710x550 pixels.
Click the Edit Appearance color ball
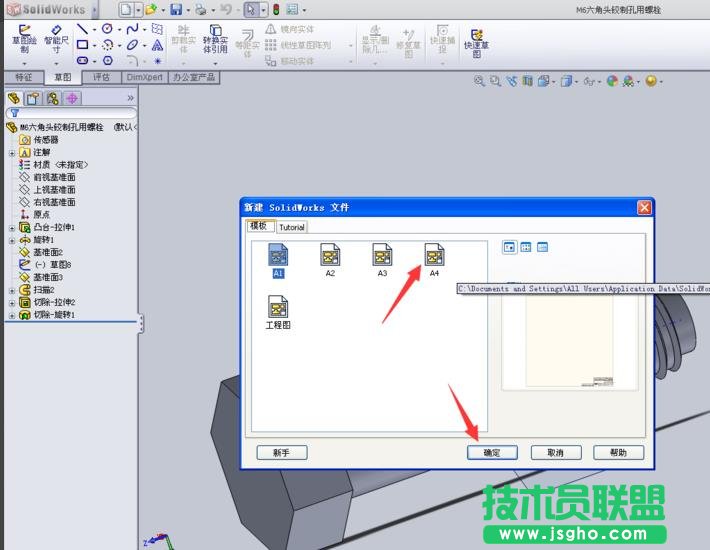click(x=612, y=81)
